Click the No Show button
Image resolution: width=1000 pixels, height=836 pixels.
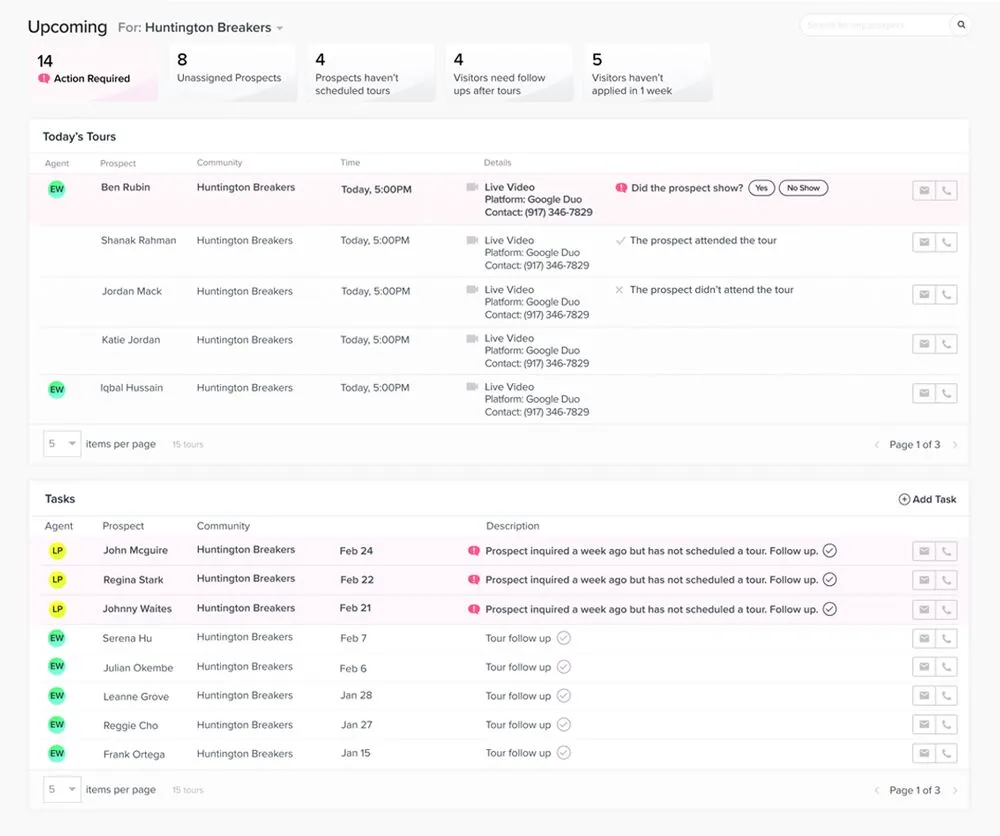coord(803,187)
